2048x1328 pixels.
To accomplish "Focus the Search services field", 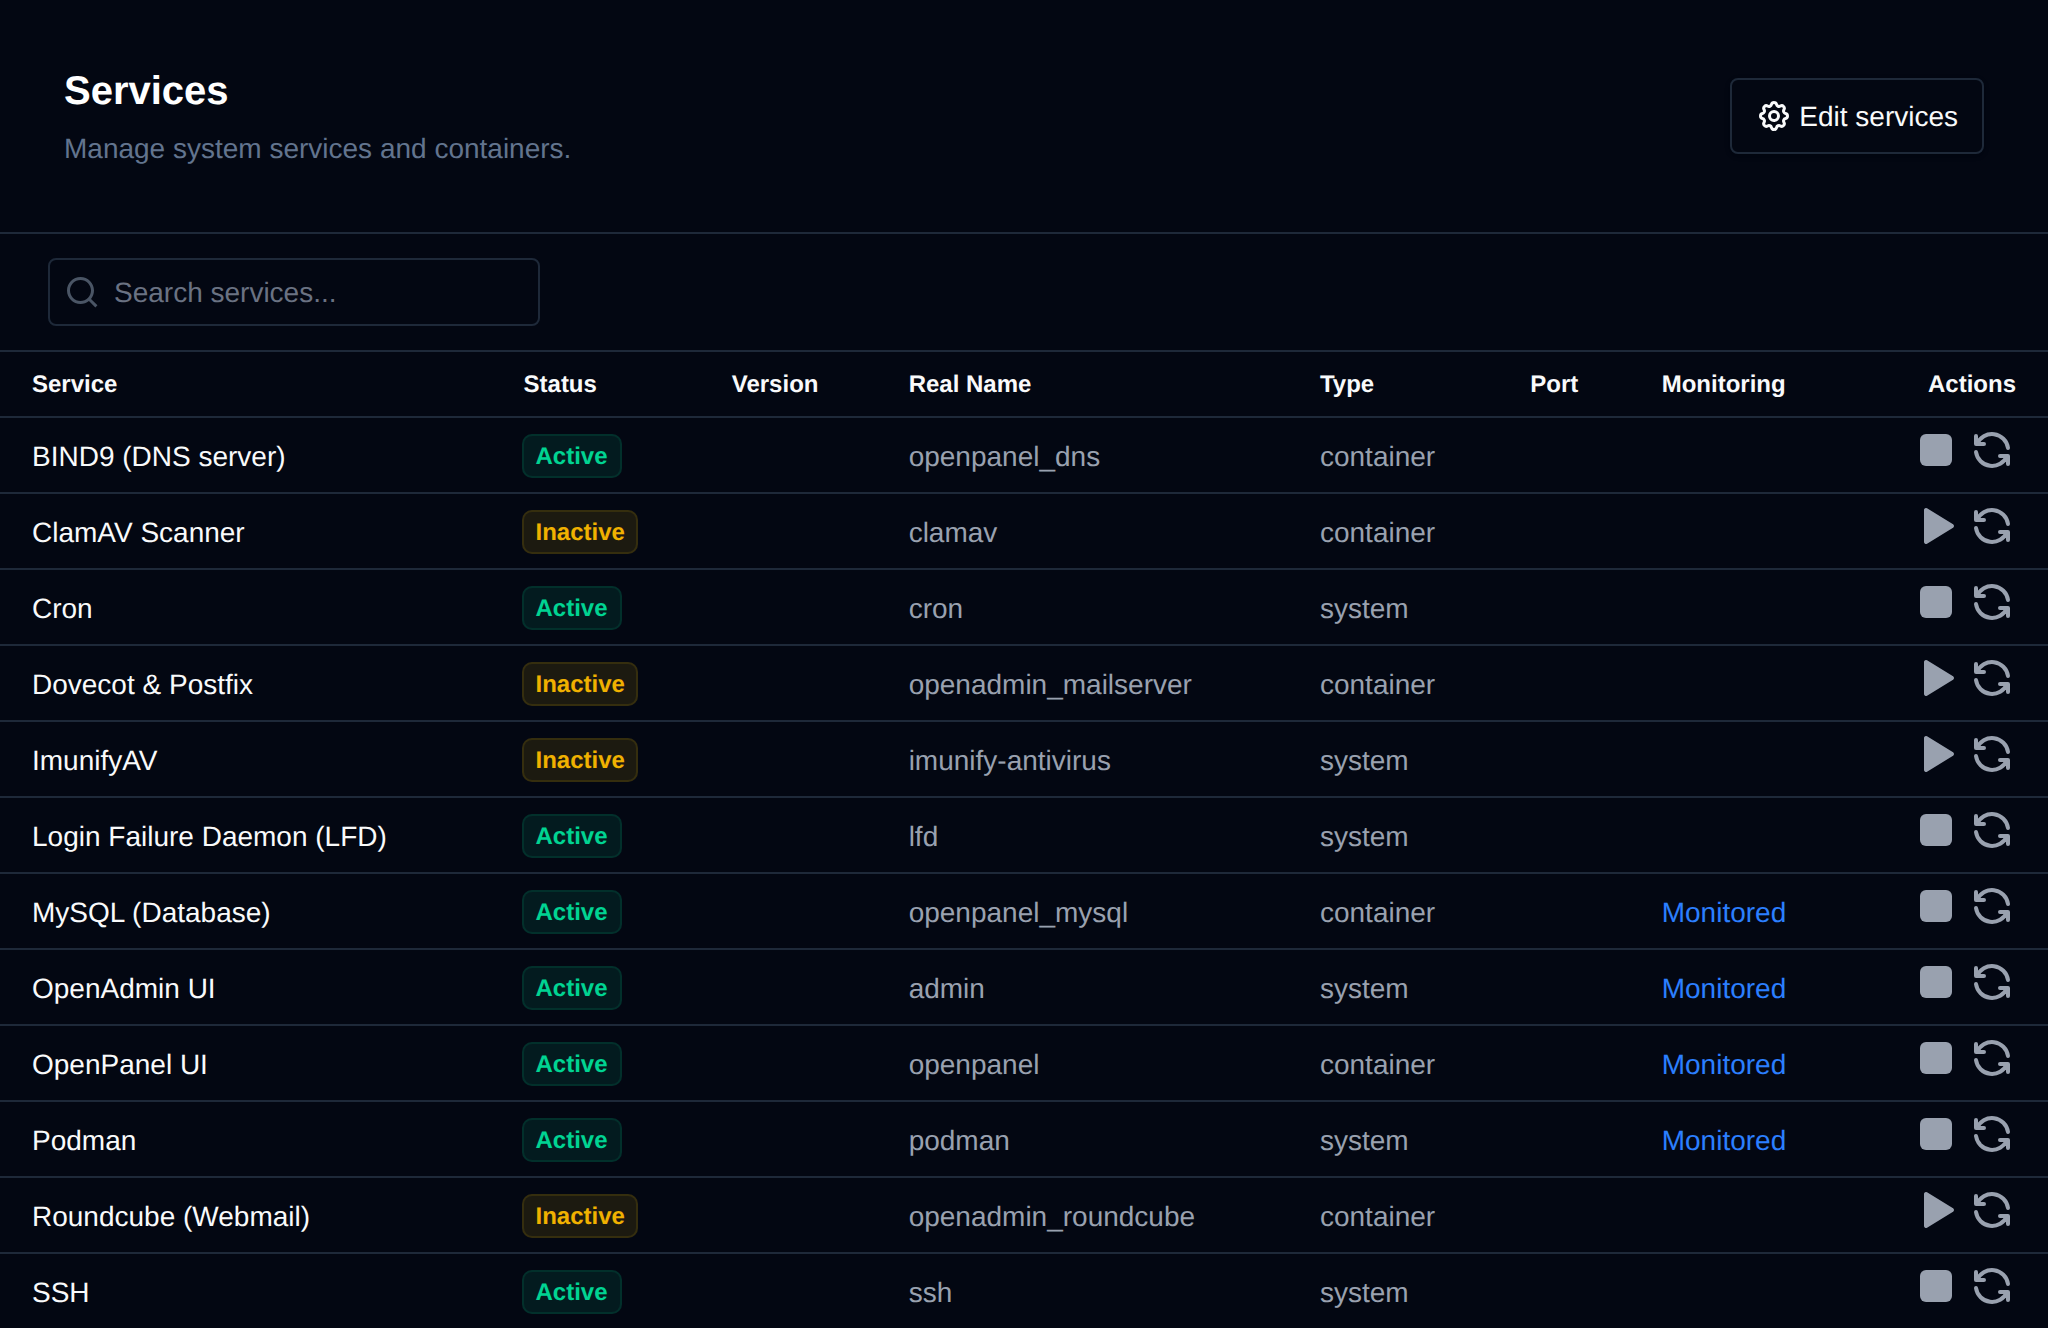I will [x=293, y=292].
